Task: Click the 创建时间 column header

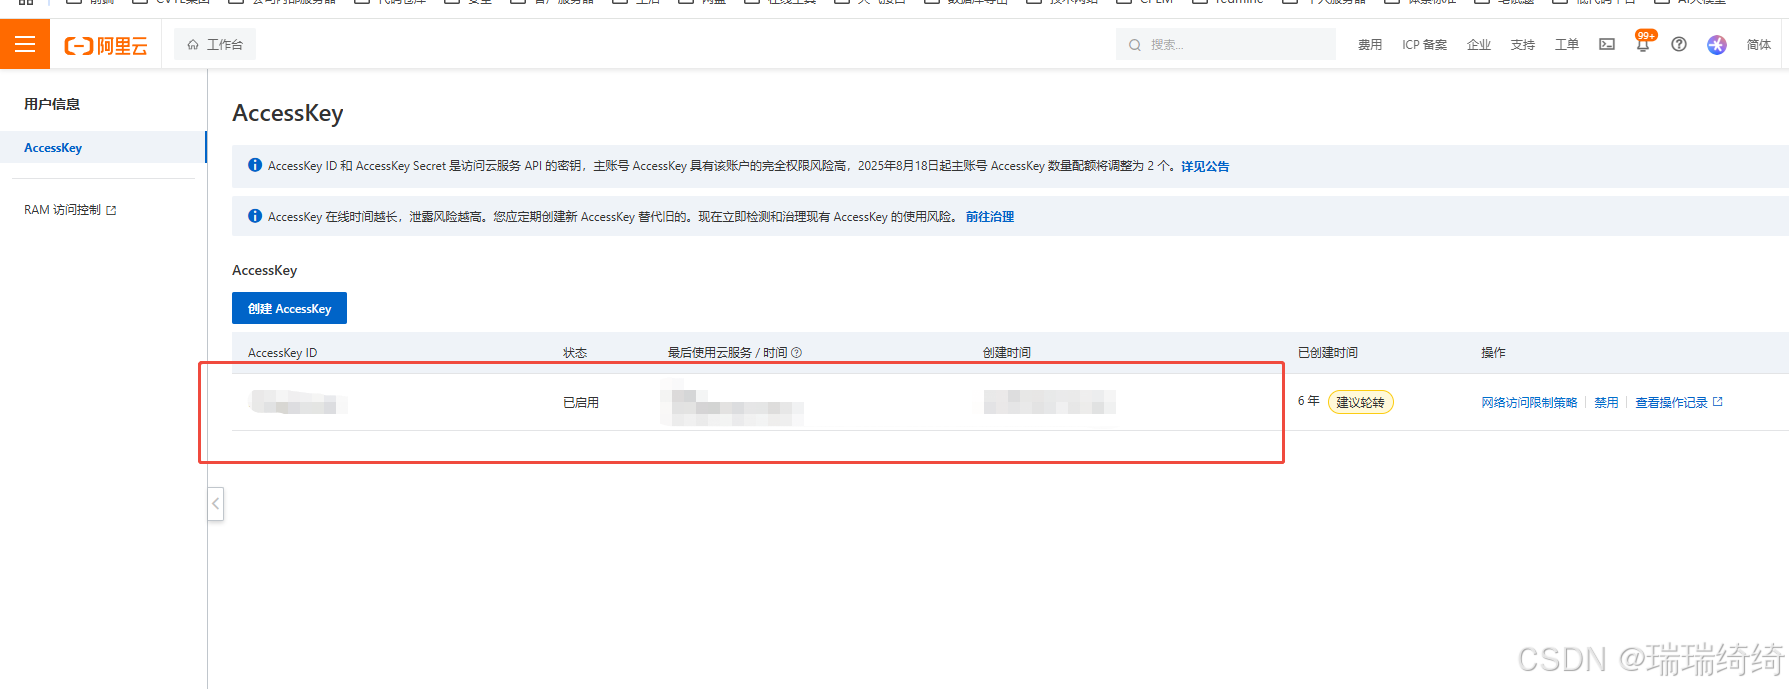Action: click(1007, 353)
